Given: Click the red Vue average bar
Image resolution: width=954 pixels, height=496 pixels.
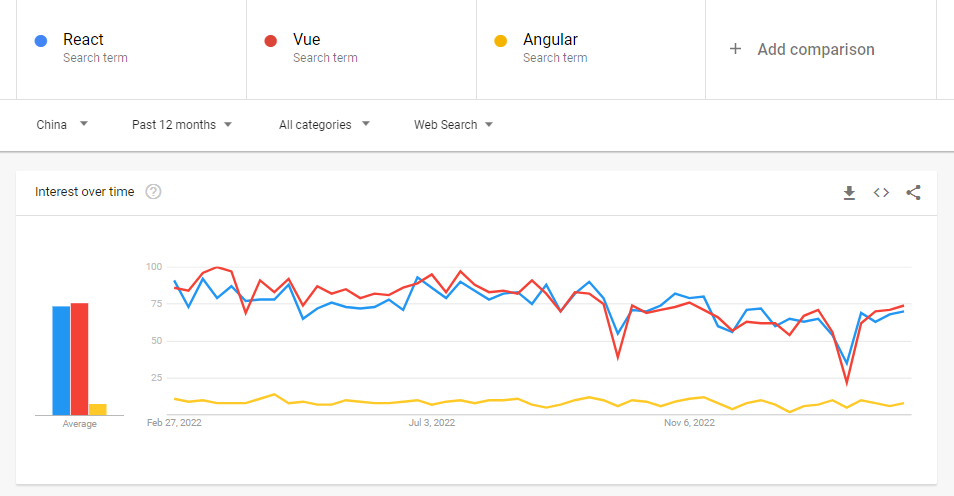Looking at the screenshot, I should (x=79, y=359).
